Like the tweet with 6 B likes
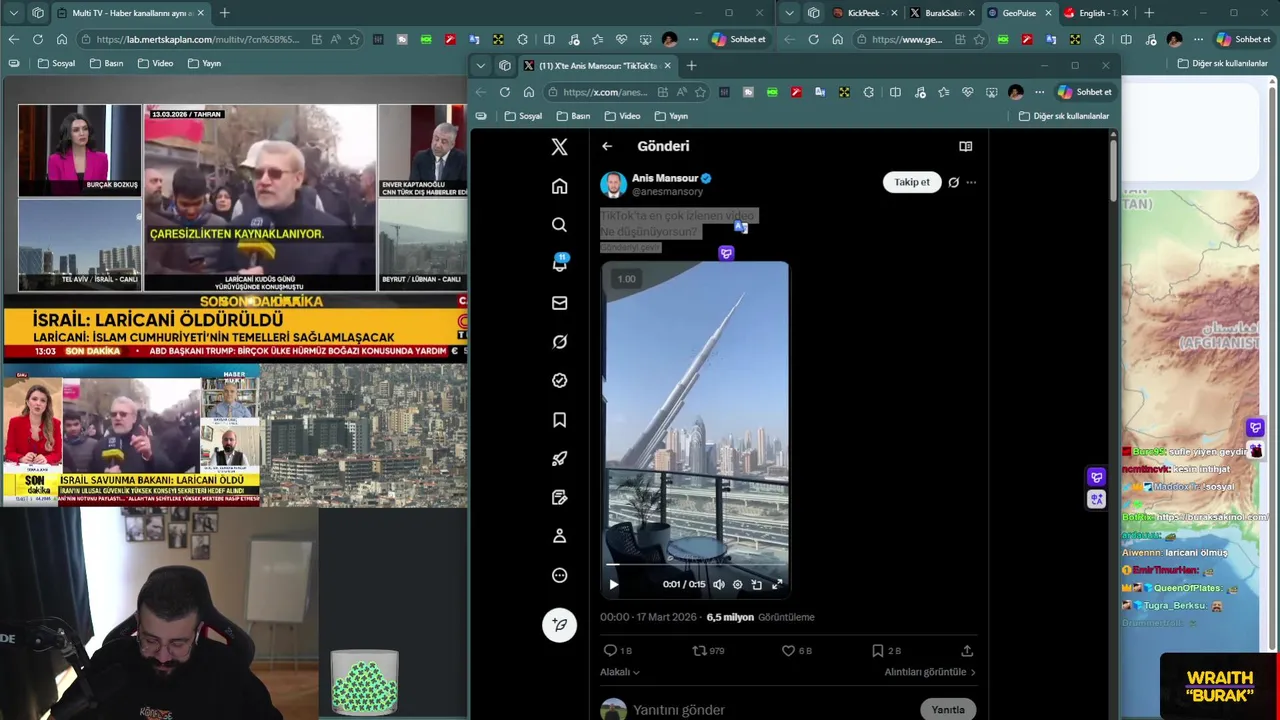Viewport: 1280px width, 720px height. (797, 651)
